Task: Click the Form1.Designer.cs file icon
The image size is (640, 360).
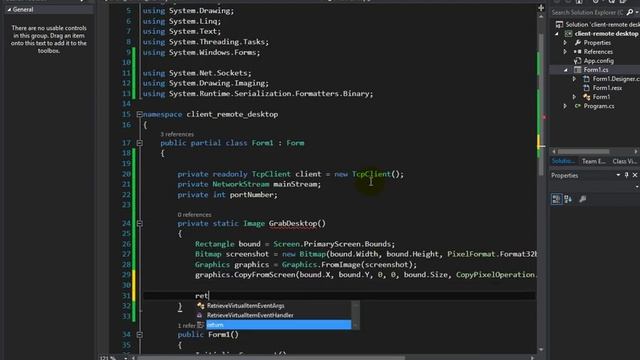Action: coord(586,79)
